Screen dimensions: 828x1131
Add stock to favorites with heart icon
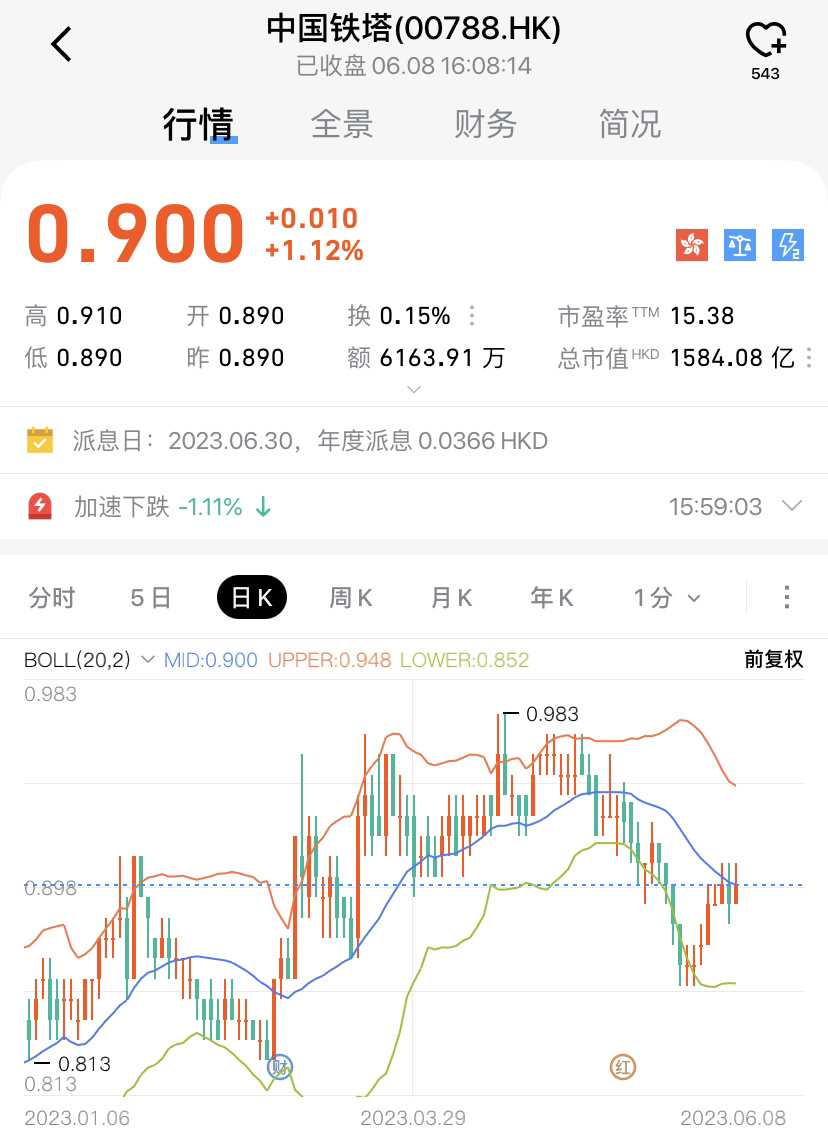click(x=765, y=42)
